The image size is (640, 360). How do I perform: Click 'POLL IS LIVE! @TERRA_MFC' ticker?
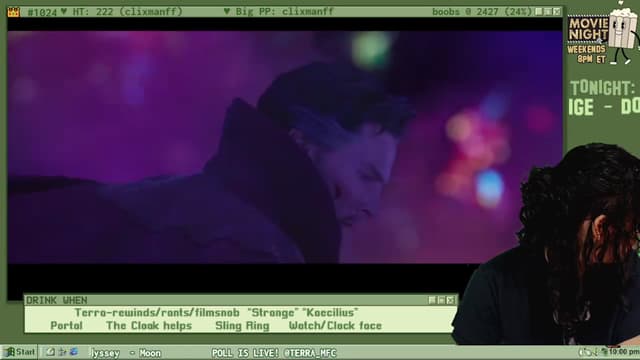coord(274,353)
